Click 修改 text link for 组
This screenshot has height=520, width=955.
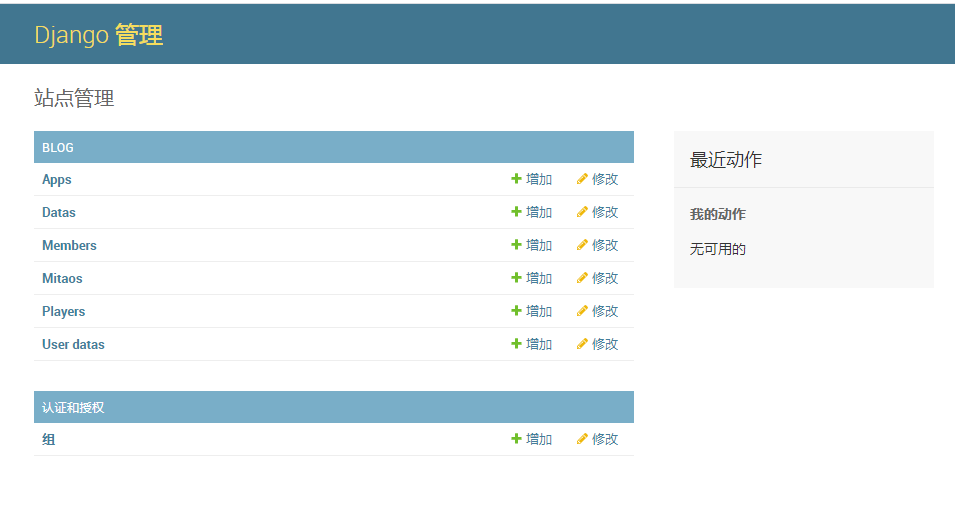(605, 439)
